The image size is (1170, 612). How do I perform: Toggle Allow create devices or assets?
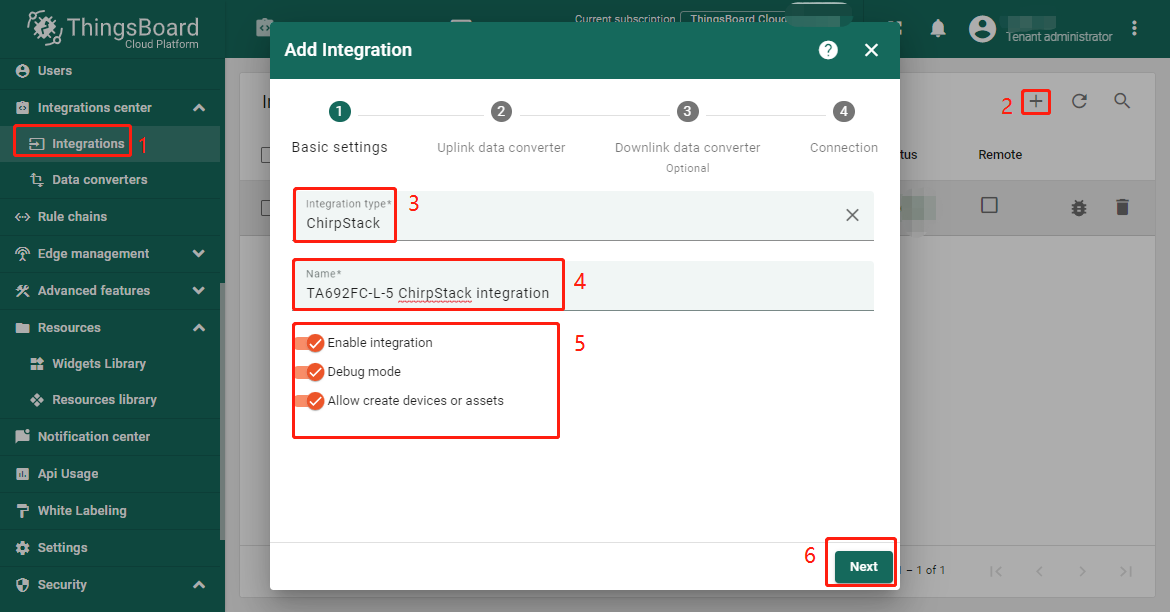309,401
